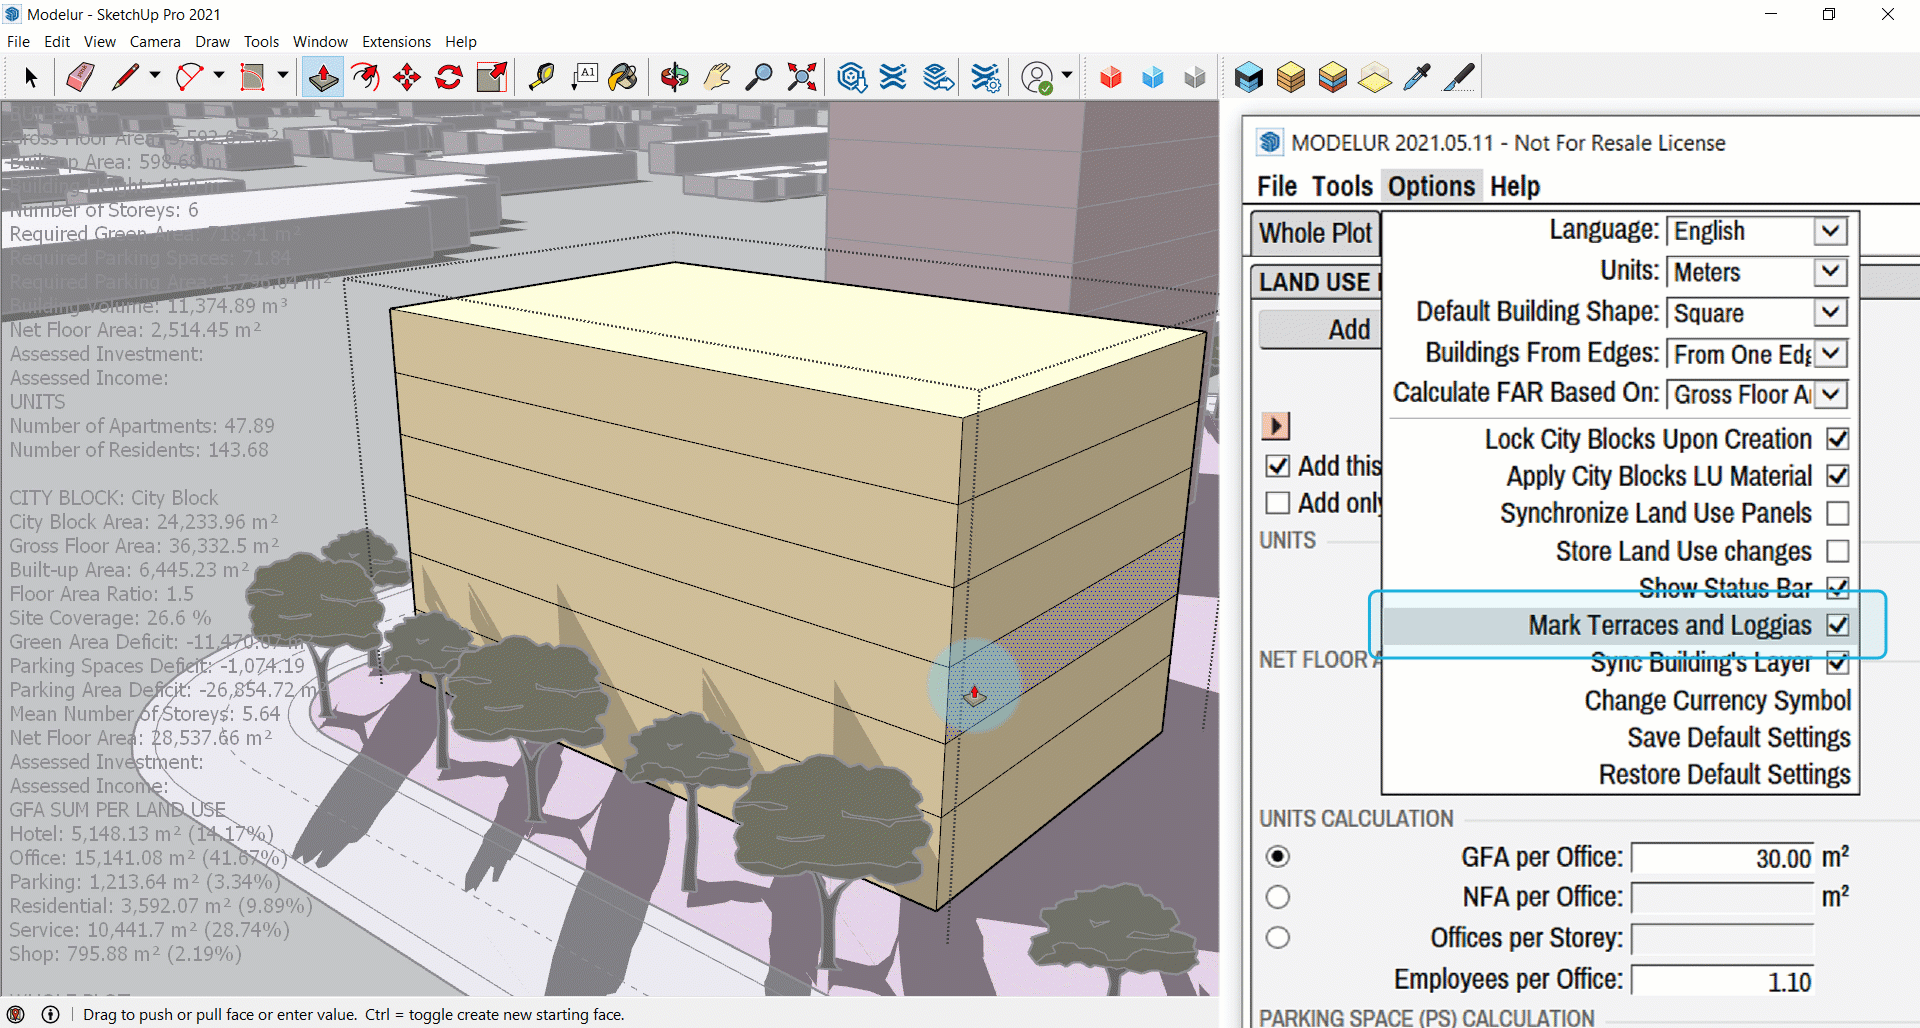This screenshot has height=1028, width=1920.
Task: Create a Modelur building with yellow box icon
Action: point(1291,77)
